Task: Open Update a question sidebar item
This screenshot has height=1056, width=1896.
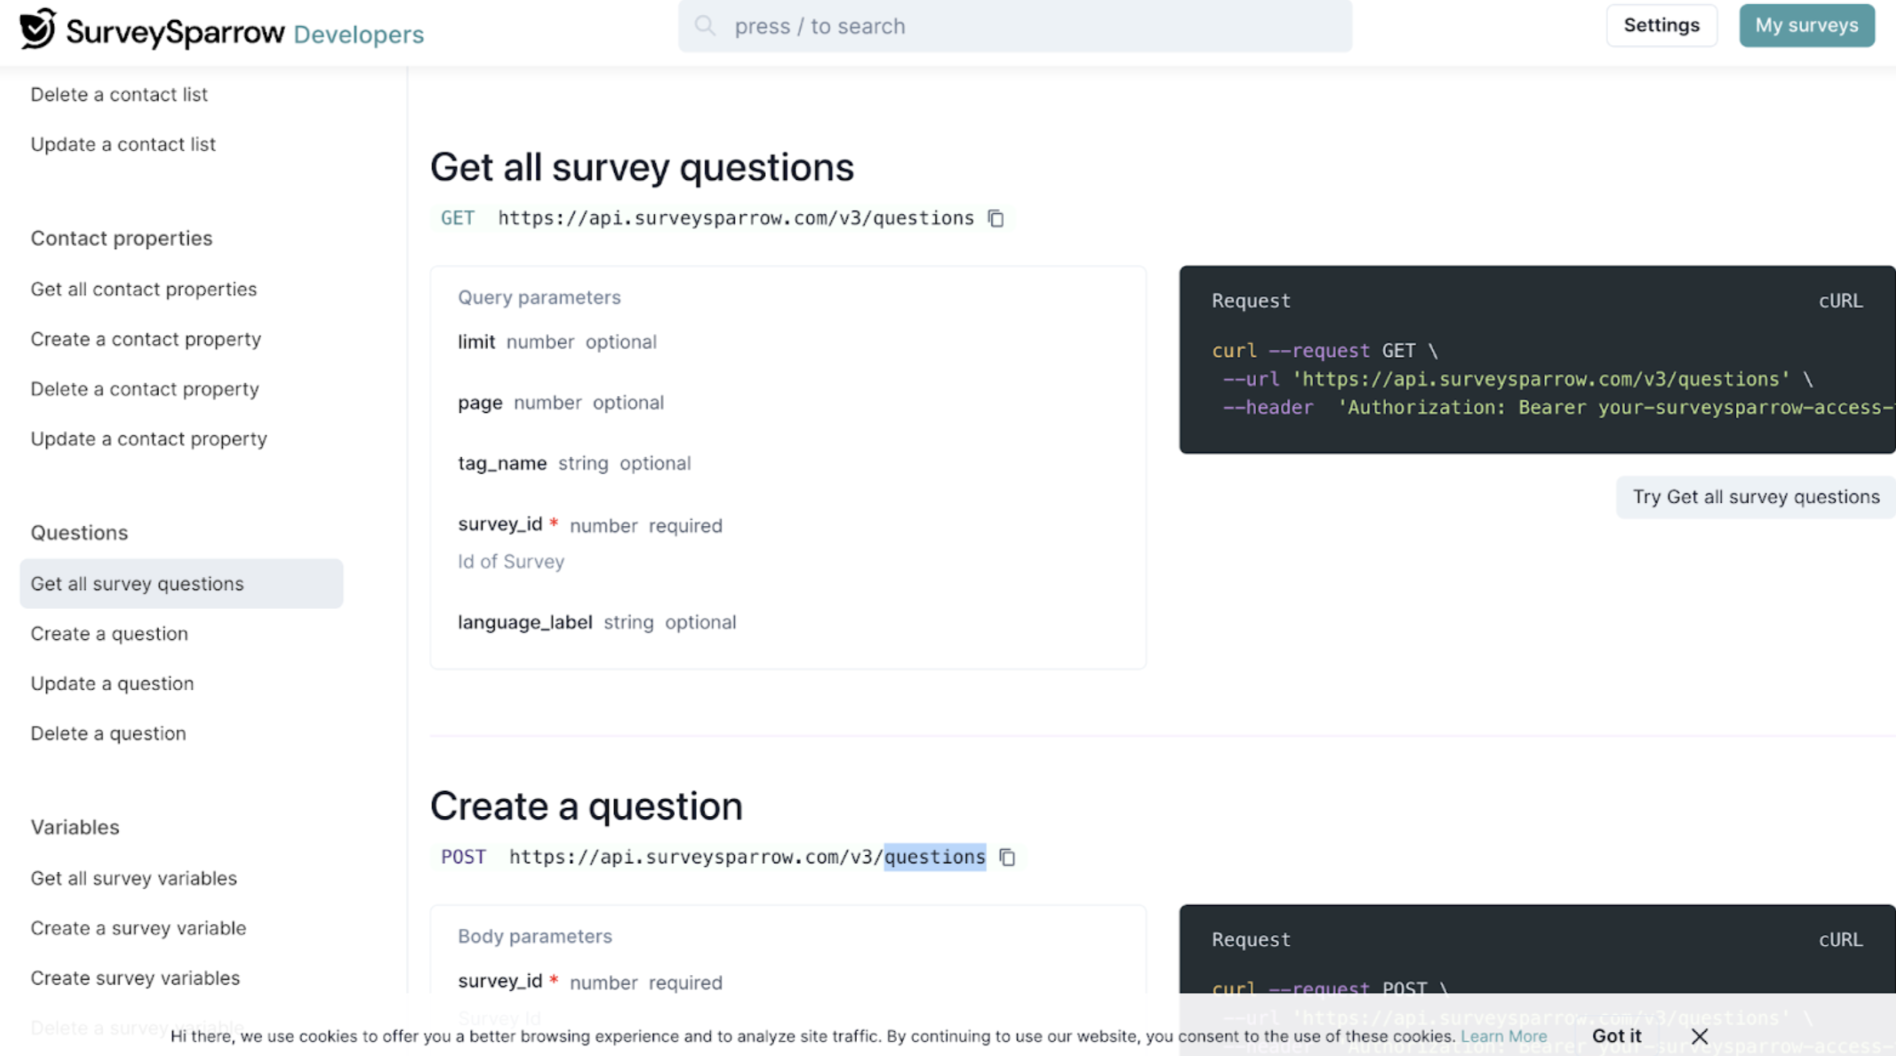Action: 112,684
